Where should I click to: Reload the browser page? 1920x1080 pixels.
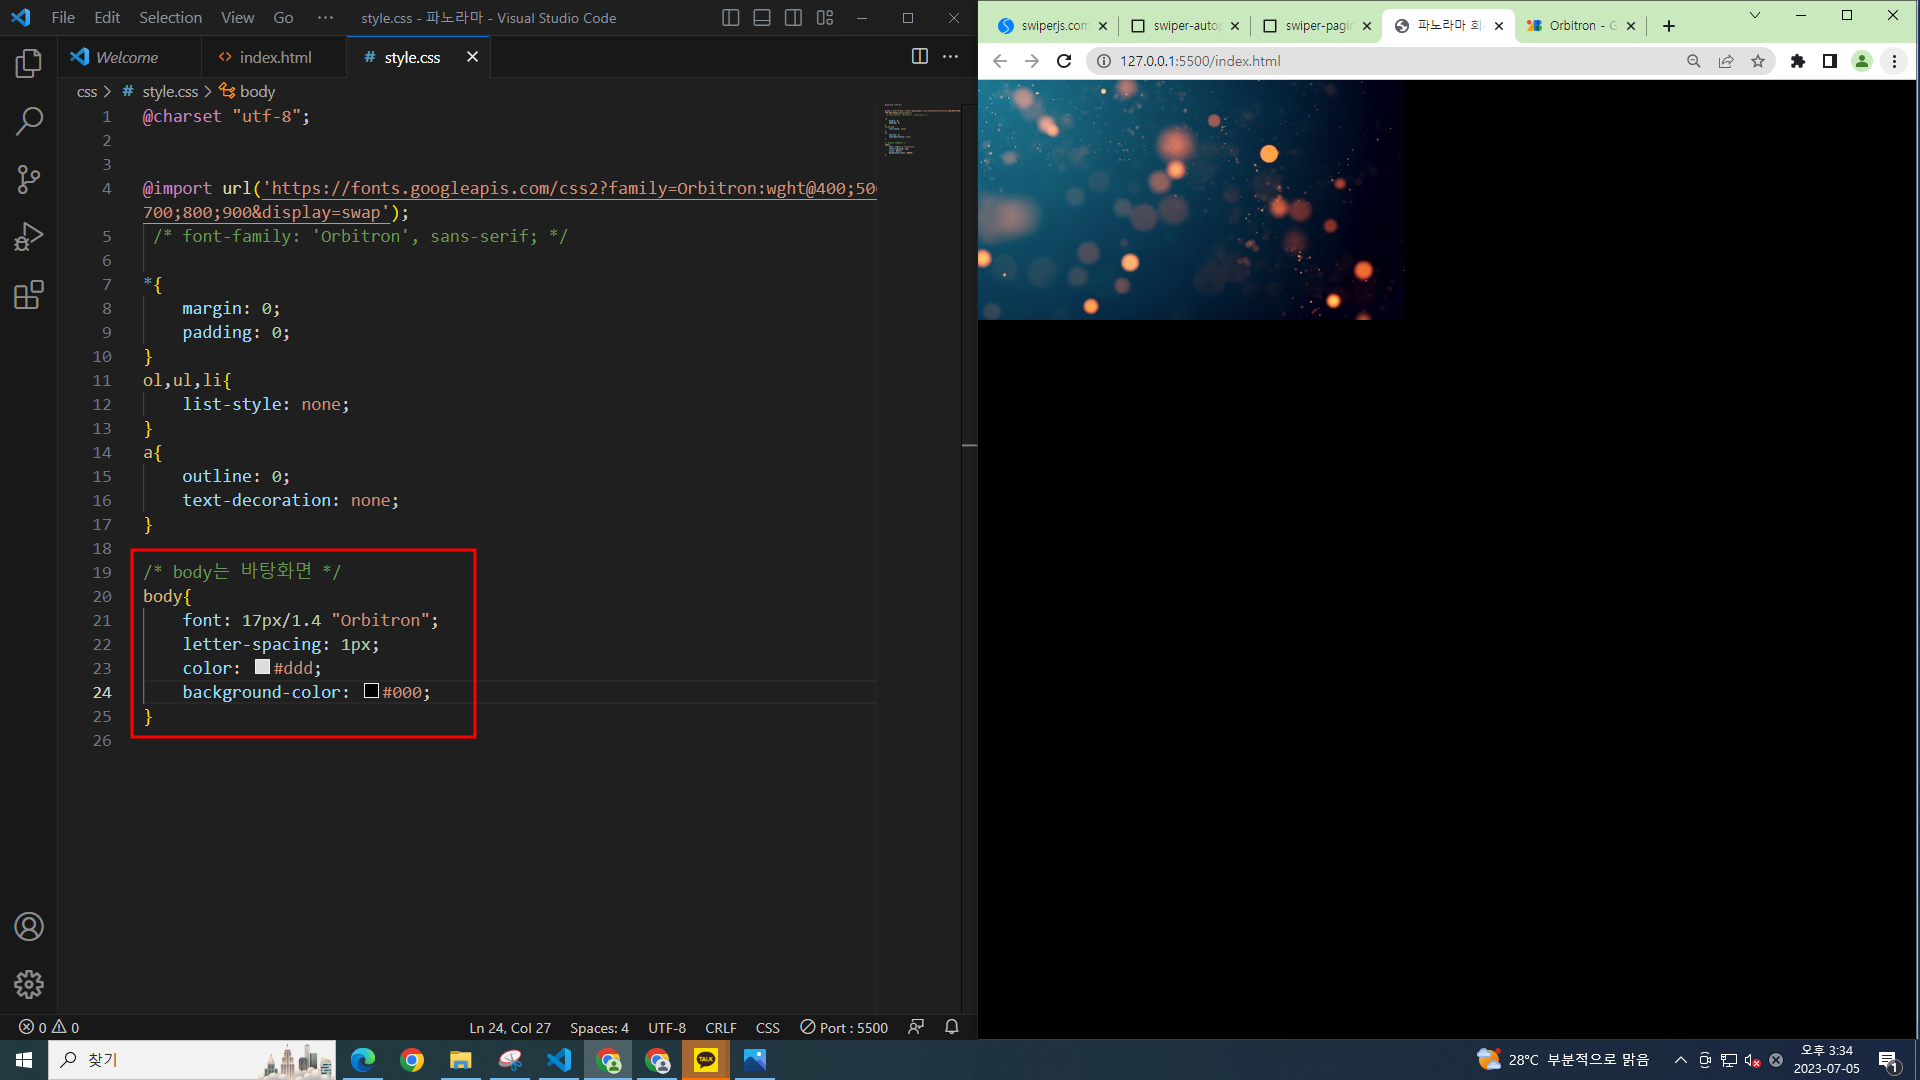pyautogui.click(x=1064, y=61)
